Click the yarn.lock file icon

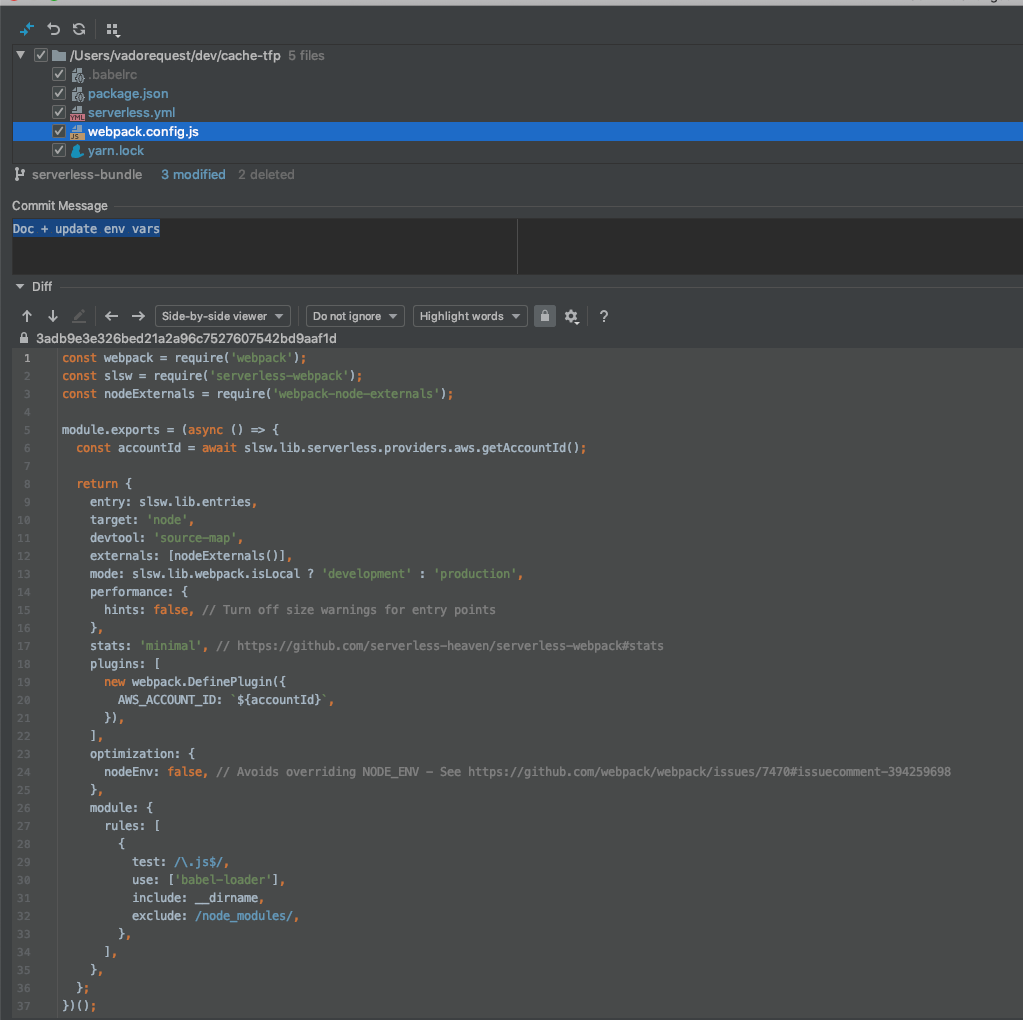(x=78, y=151)
